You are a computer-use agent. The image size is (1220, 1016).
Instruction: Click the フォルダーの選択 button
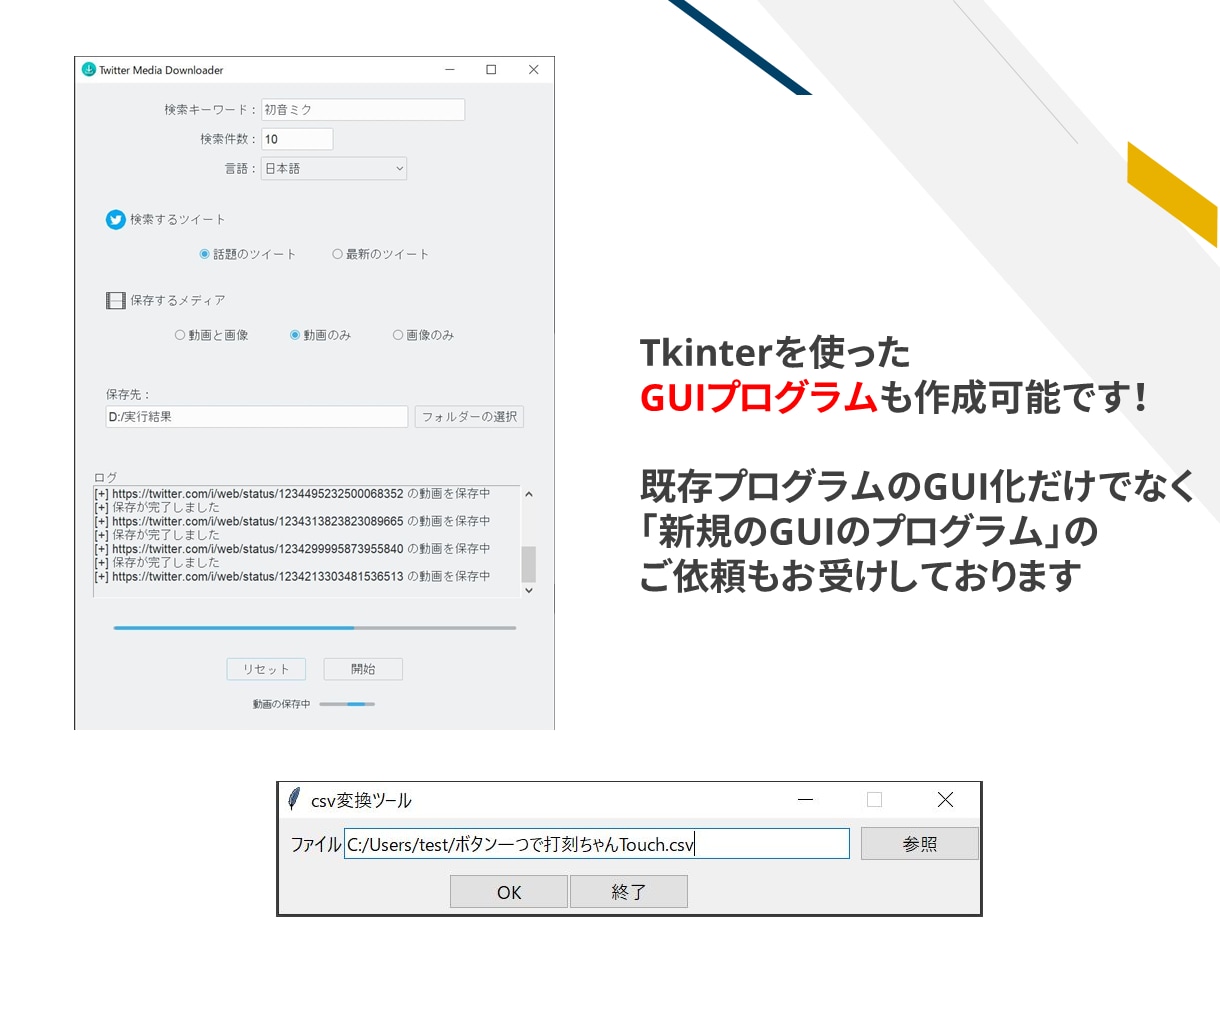469,417
